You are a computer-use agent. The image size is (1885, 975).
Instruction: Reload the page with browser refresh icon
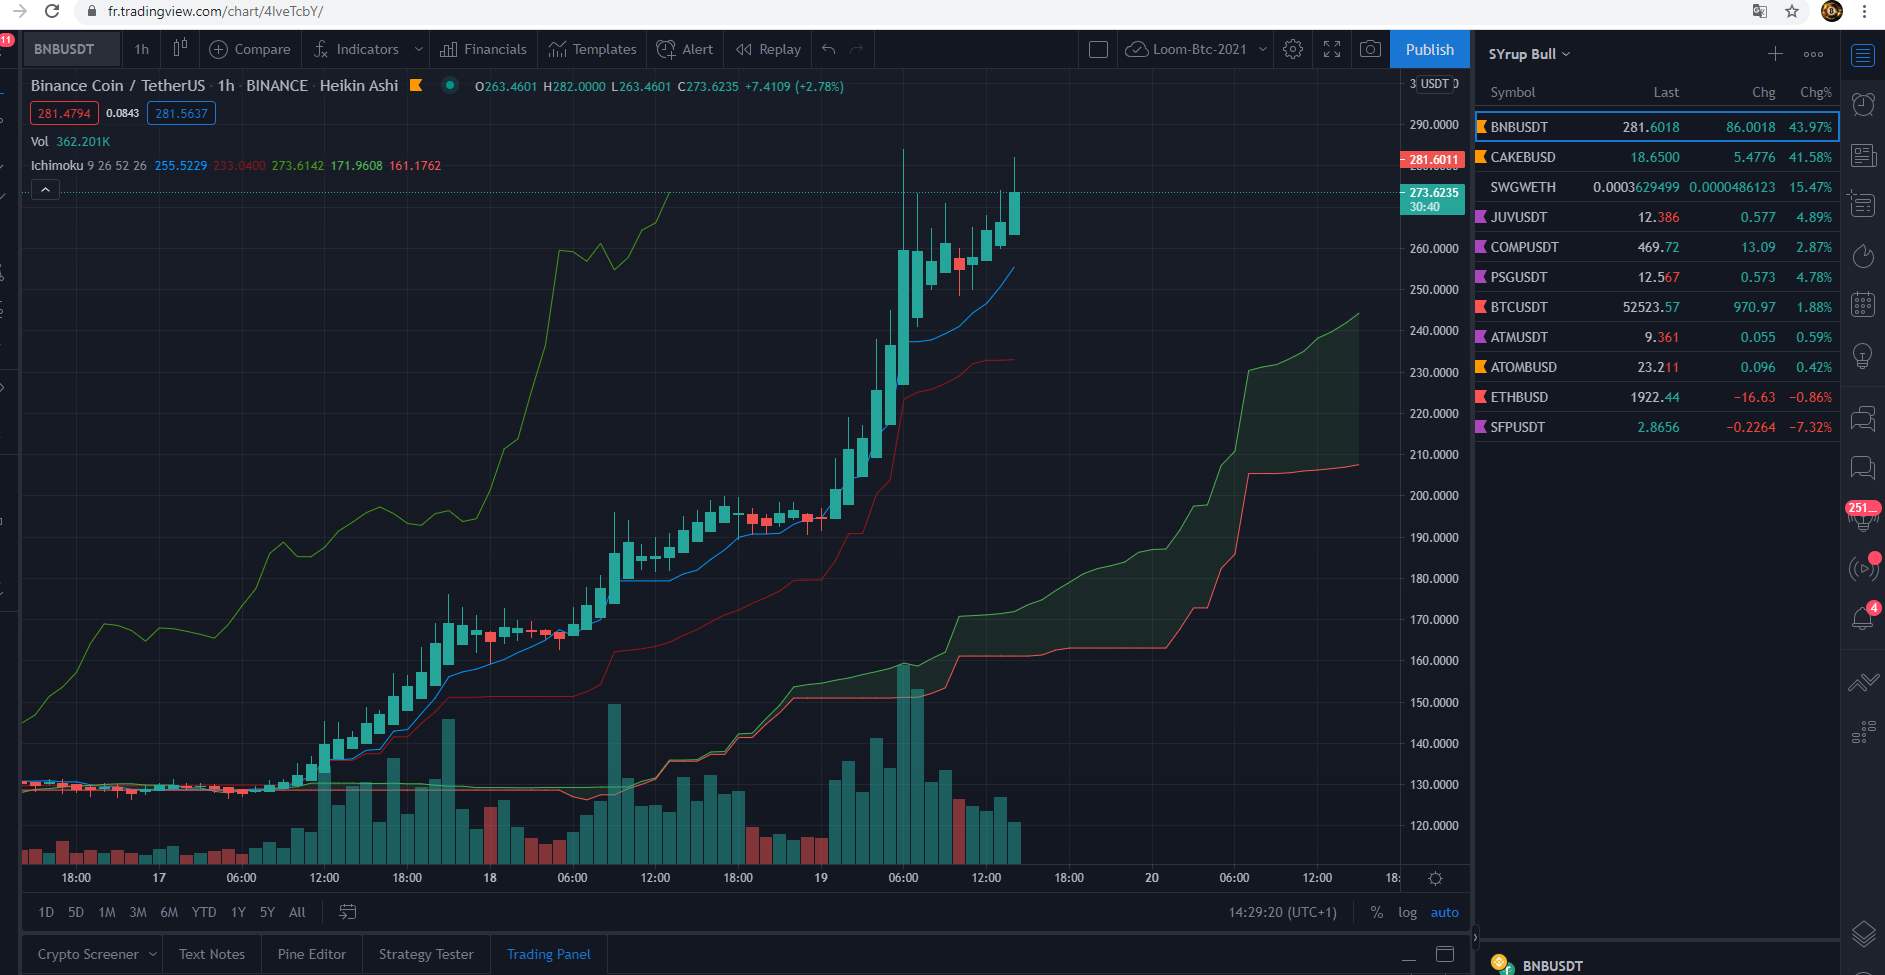point(52,11)
